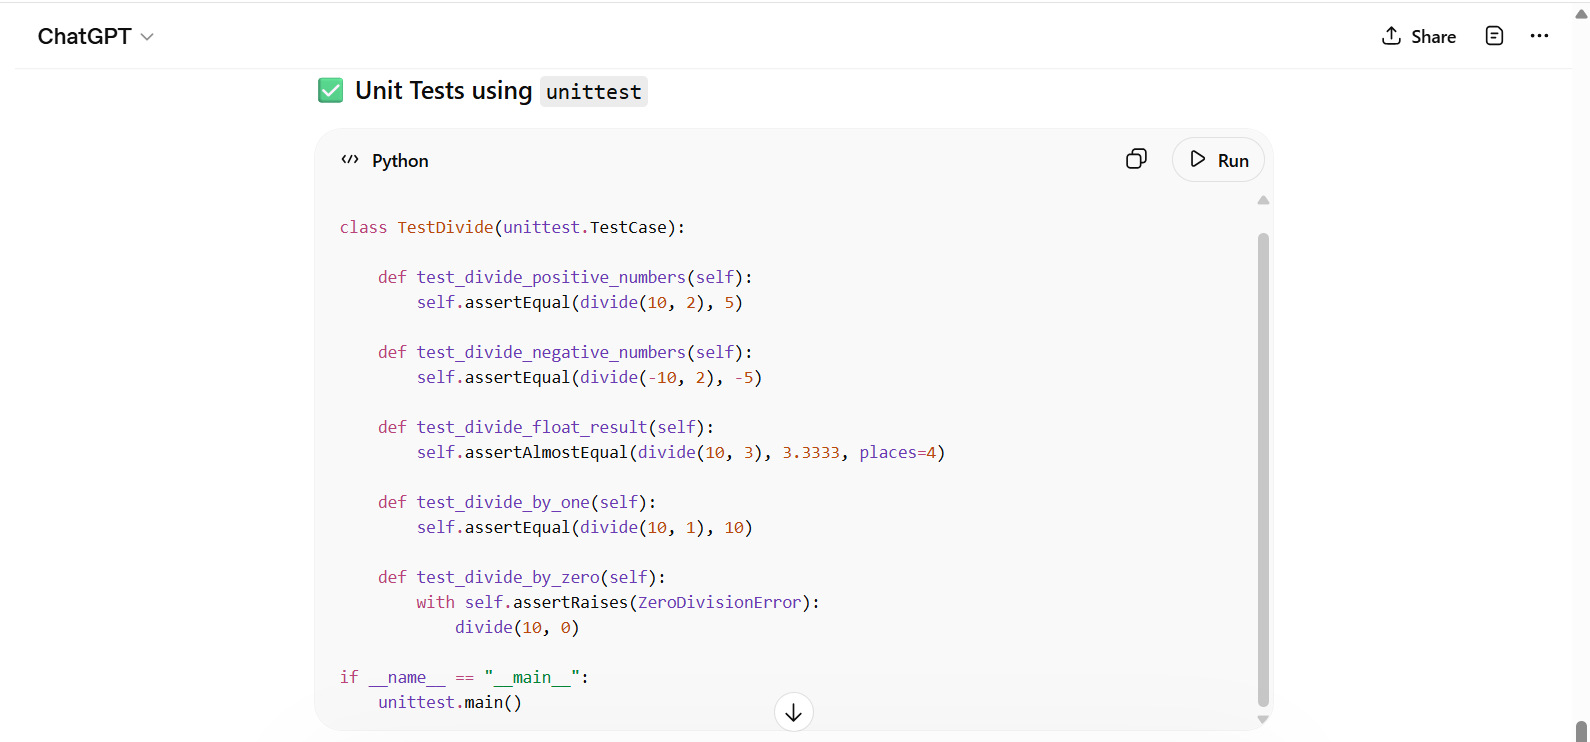This screenshot has height=742, width=1590.
Task: Click the chevron next to ChatGPT
Action: [x=147, y=37]
